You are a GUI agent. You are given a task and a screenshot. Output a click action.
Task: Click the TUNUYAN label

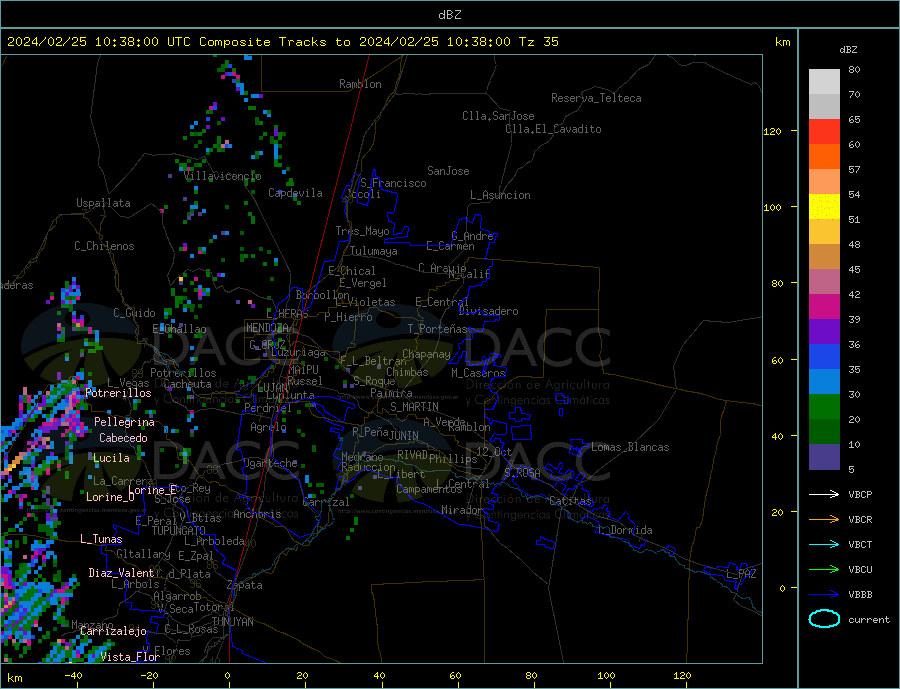[x=232, y=622]
